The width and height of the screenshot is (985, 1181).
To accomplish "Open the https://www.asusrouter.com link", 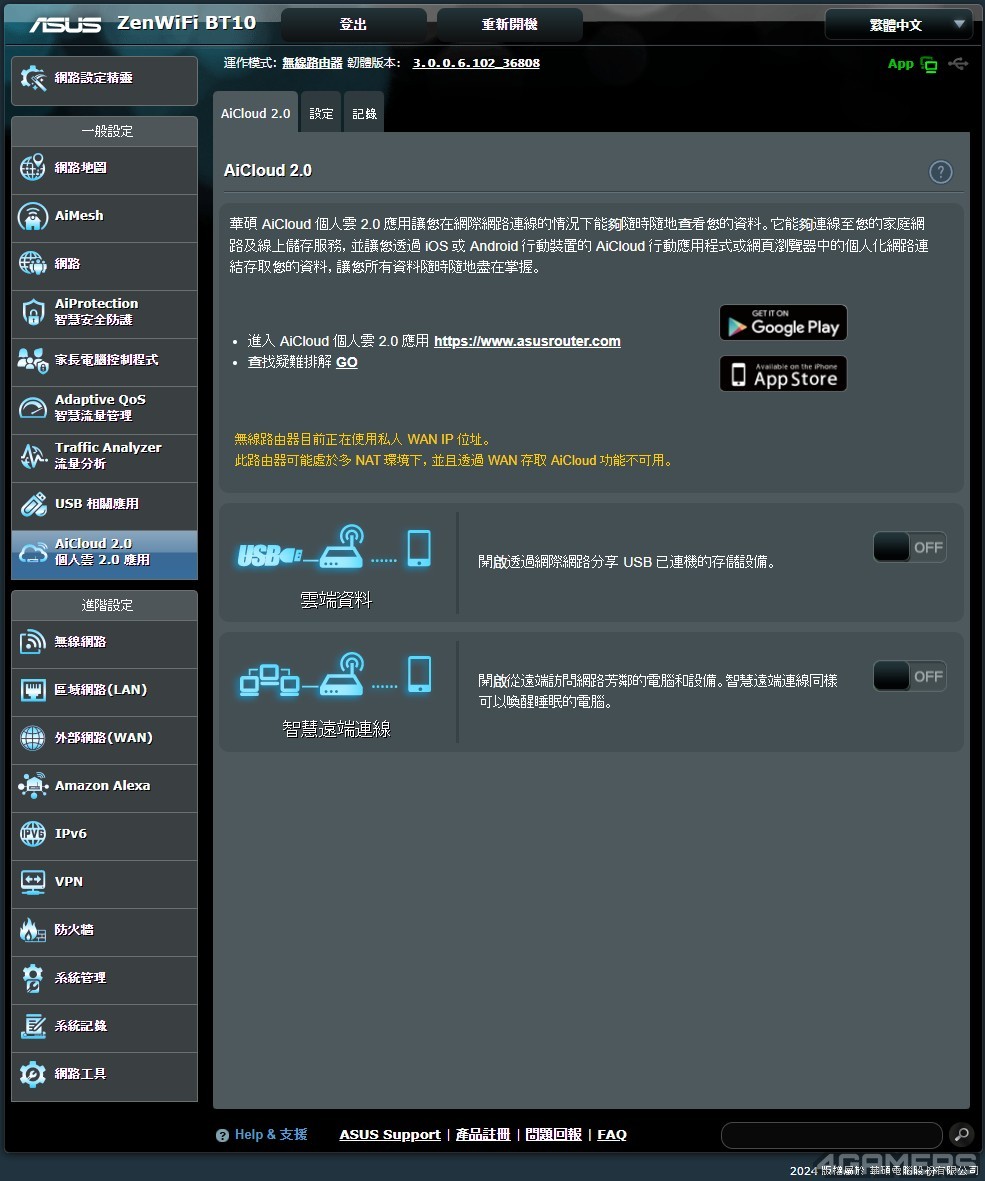I will 527,341.
